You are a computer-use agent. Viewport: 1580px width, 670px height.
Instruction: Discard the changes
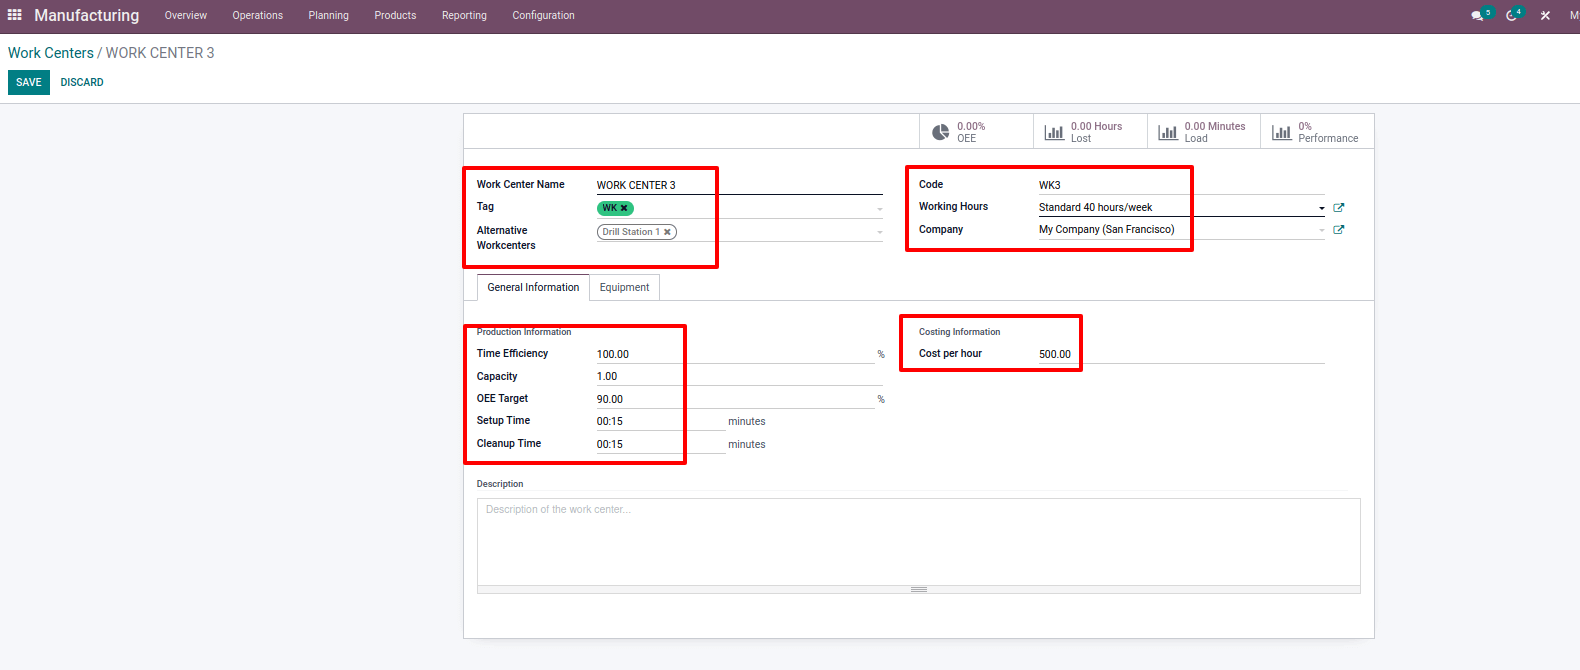(x=82, y=82)
